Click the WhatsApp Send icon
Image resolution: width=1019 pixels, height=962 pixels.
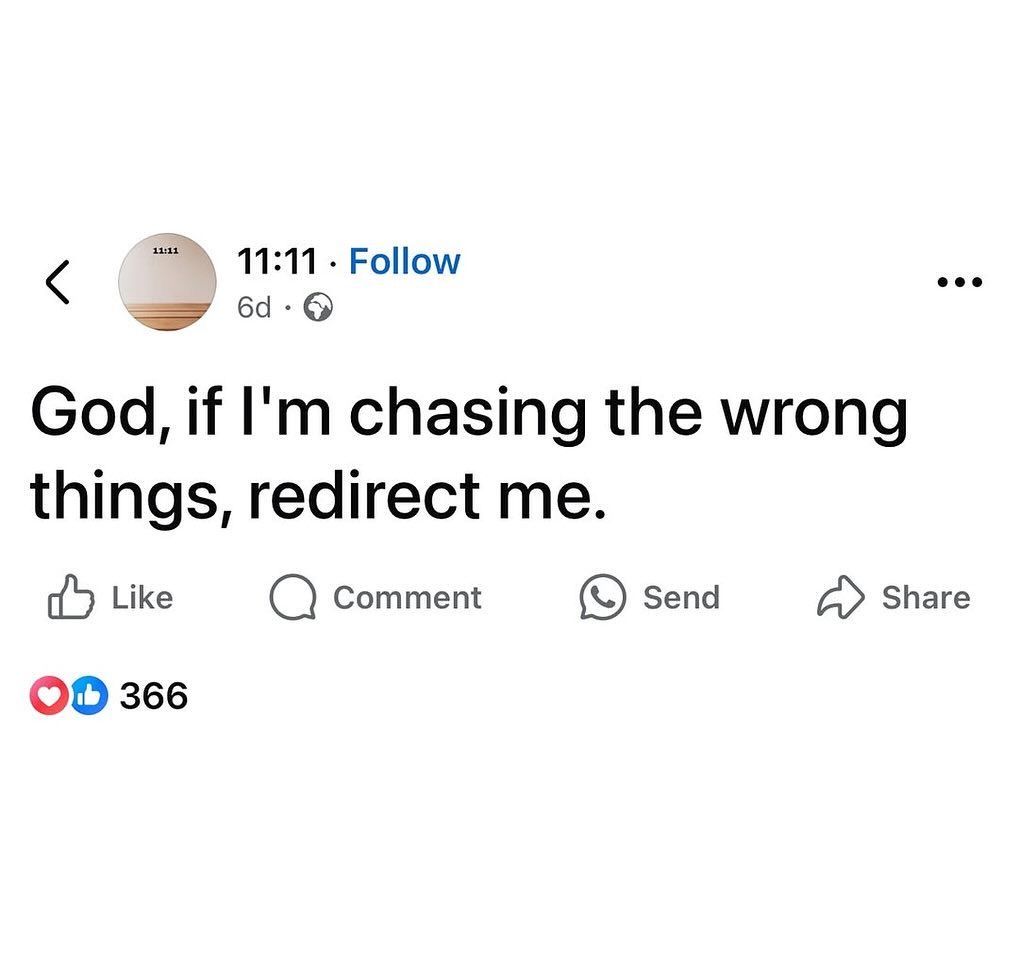pyautogui.click(x=603, y=598)
